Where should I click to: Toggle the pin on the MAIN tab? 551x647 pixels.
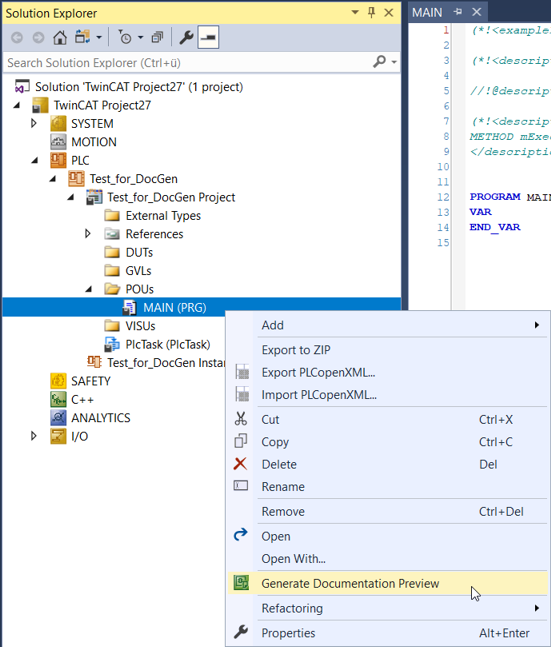pos(457,12)
